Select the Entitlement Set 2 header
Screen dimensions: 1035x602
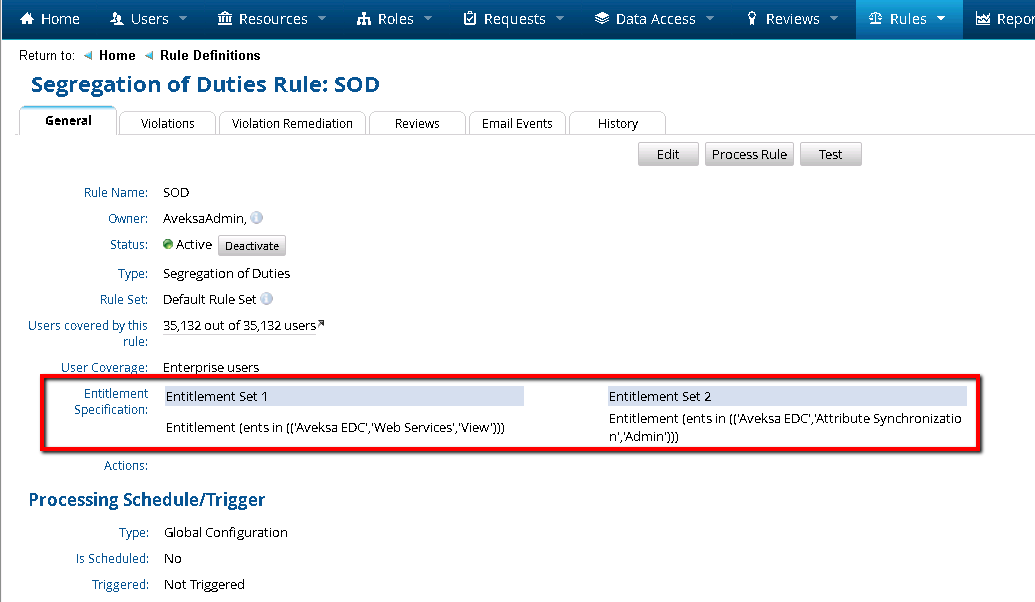660,397
